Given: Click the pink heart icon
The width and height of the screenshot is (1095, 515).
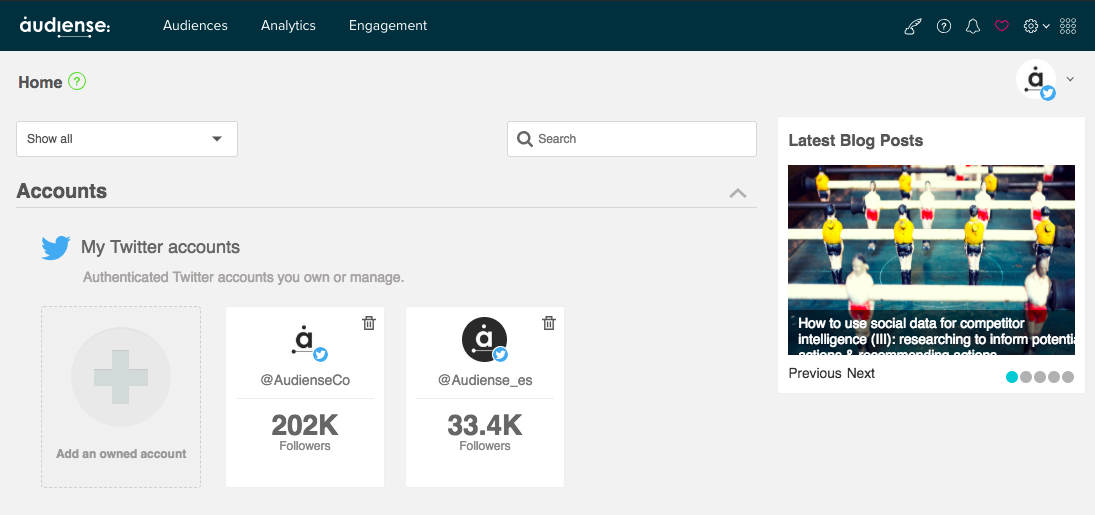Looking at the screenshot, I should click(1002, 27).
